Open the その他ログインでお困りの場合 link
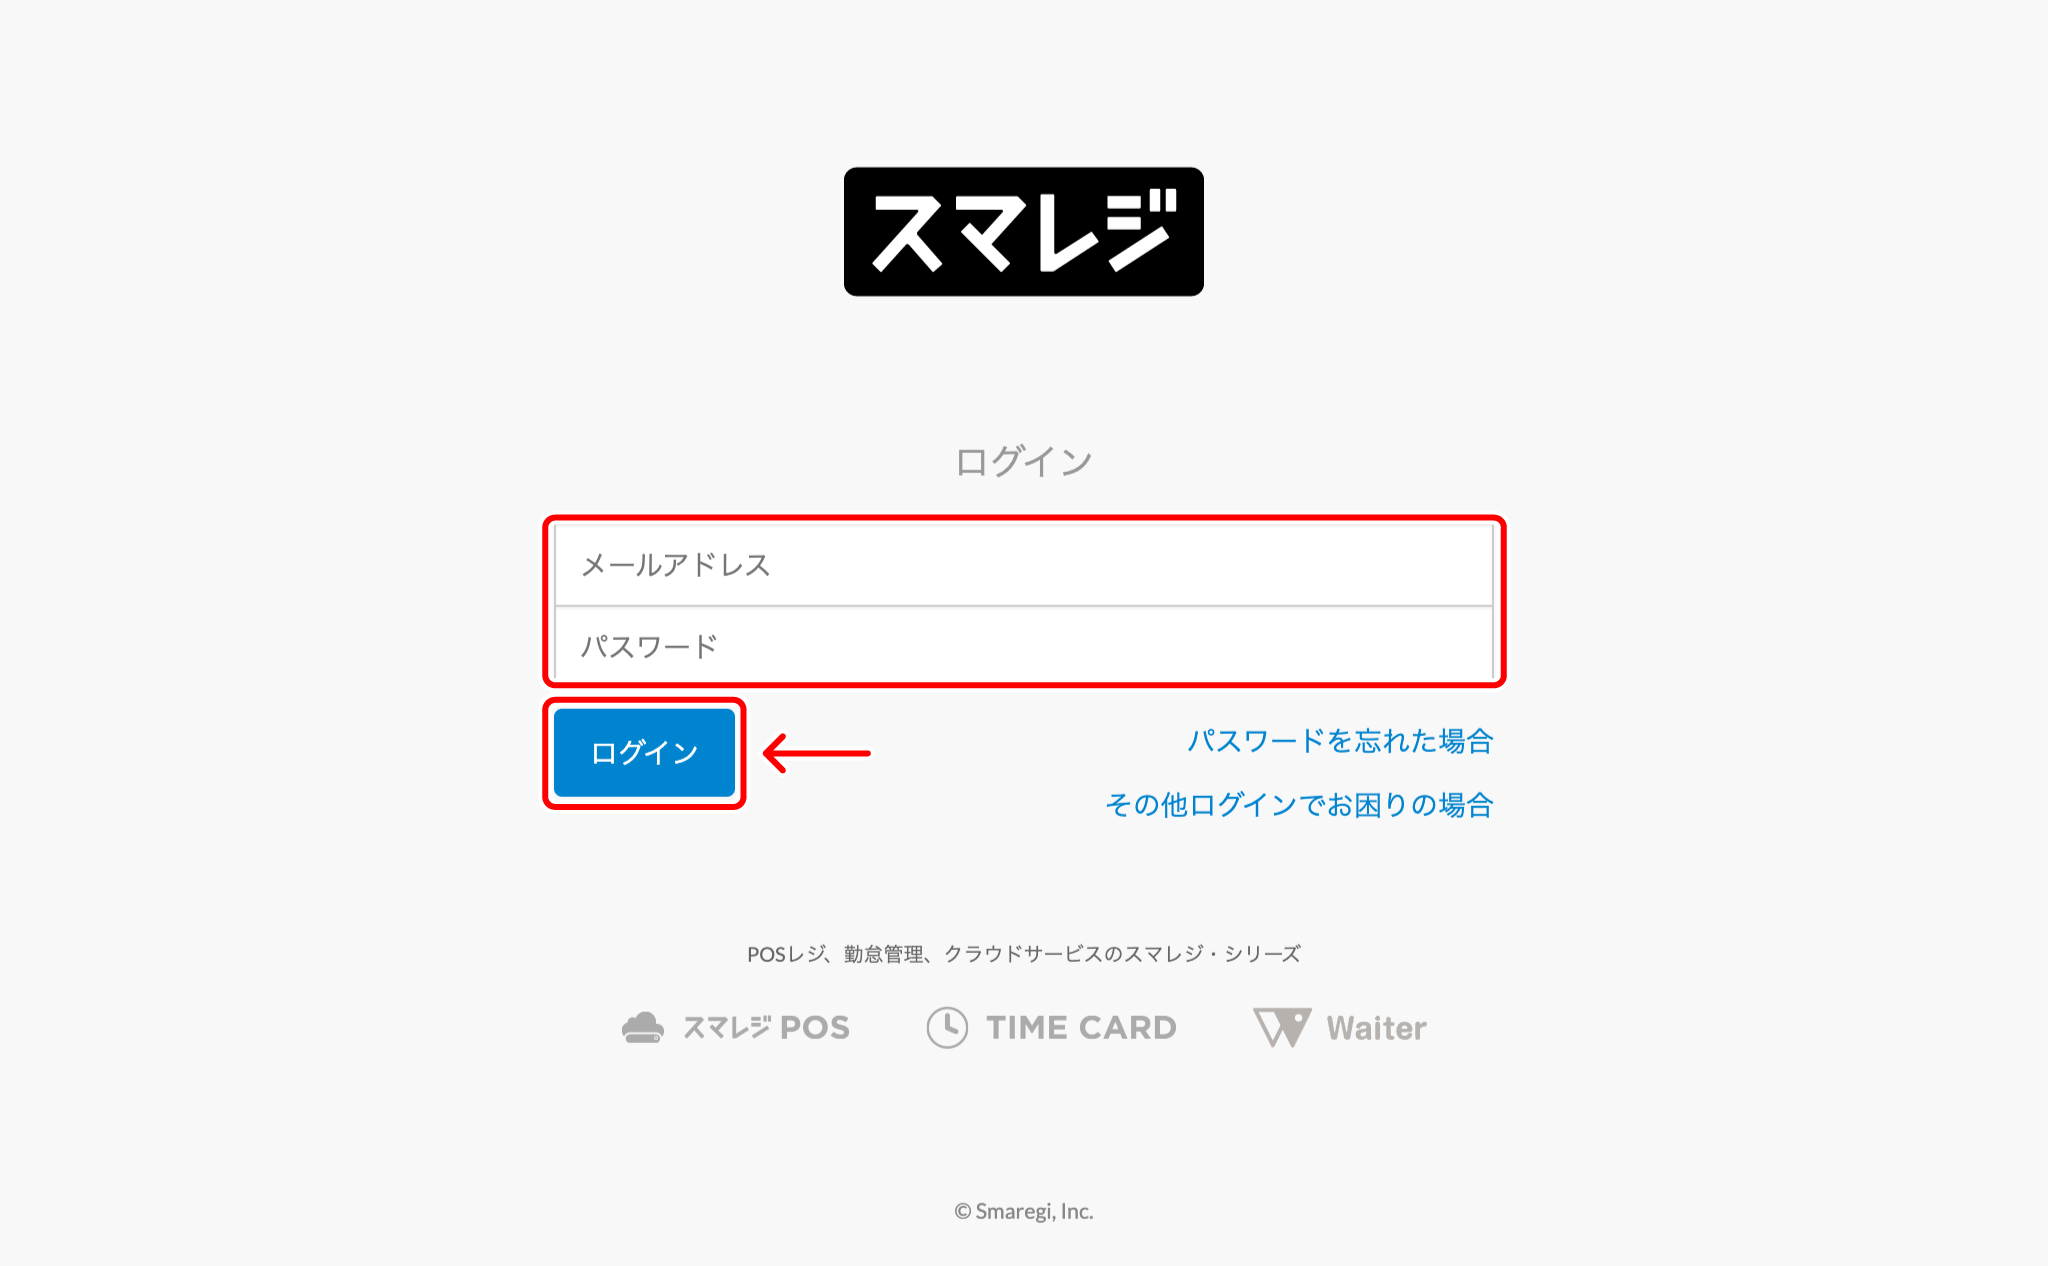Screen dimensions: 2048x1266 [1299, 805]
